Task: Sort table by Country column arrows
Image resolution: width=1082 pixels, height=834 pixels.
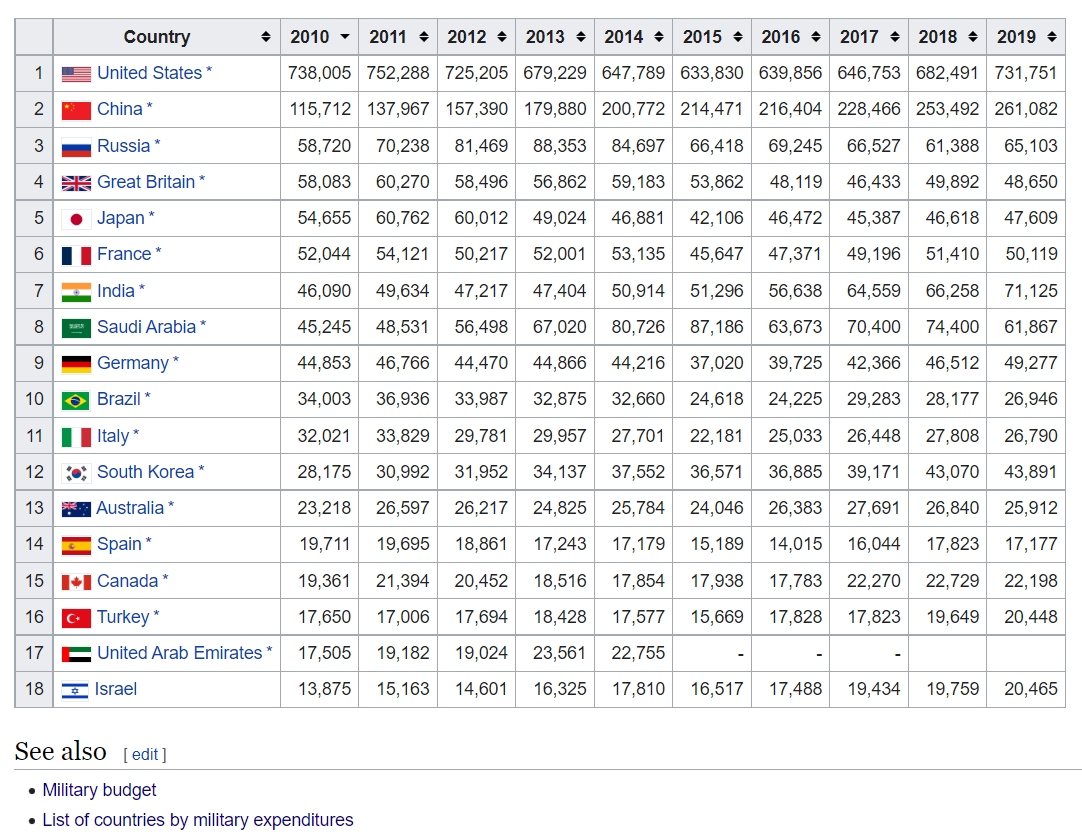Action: pyautogui.click(x=266, y=37)
